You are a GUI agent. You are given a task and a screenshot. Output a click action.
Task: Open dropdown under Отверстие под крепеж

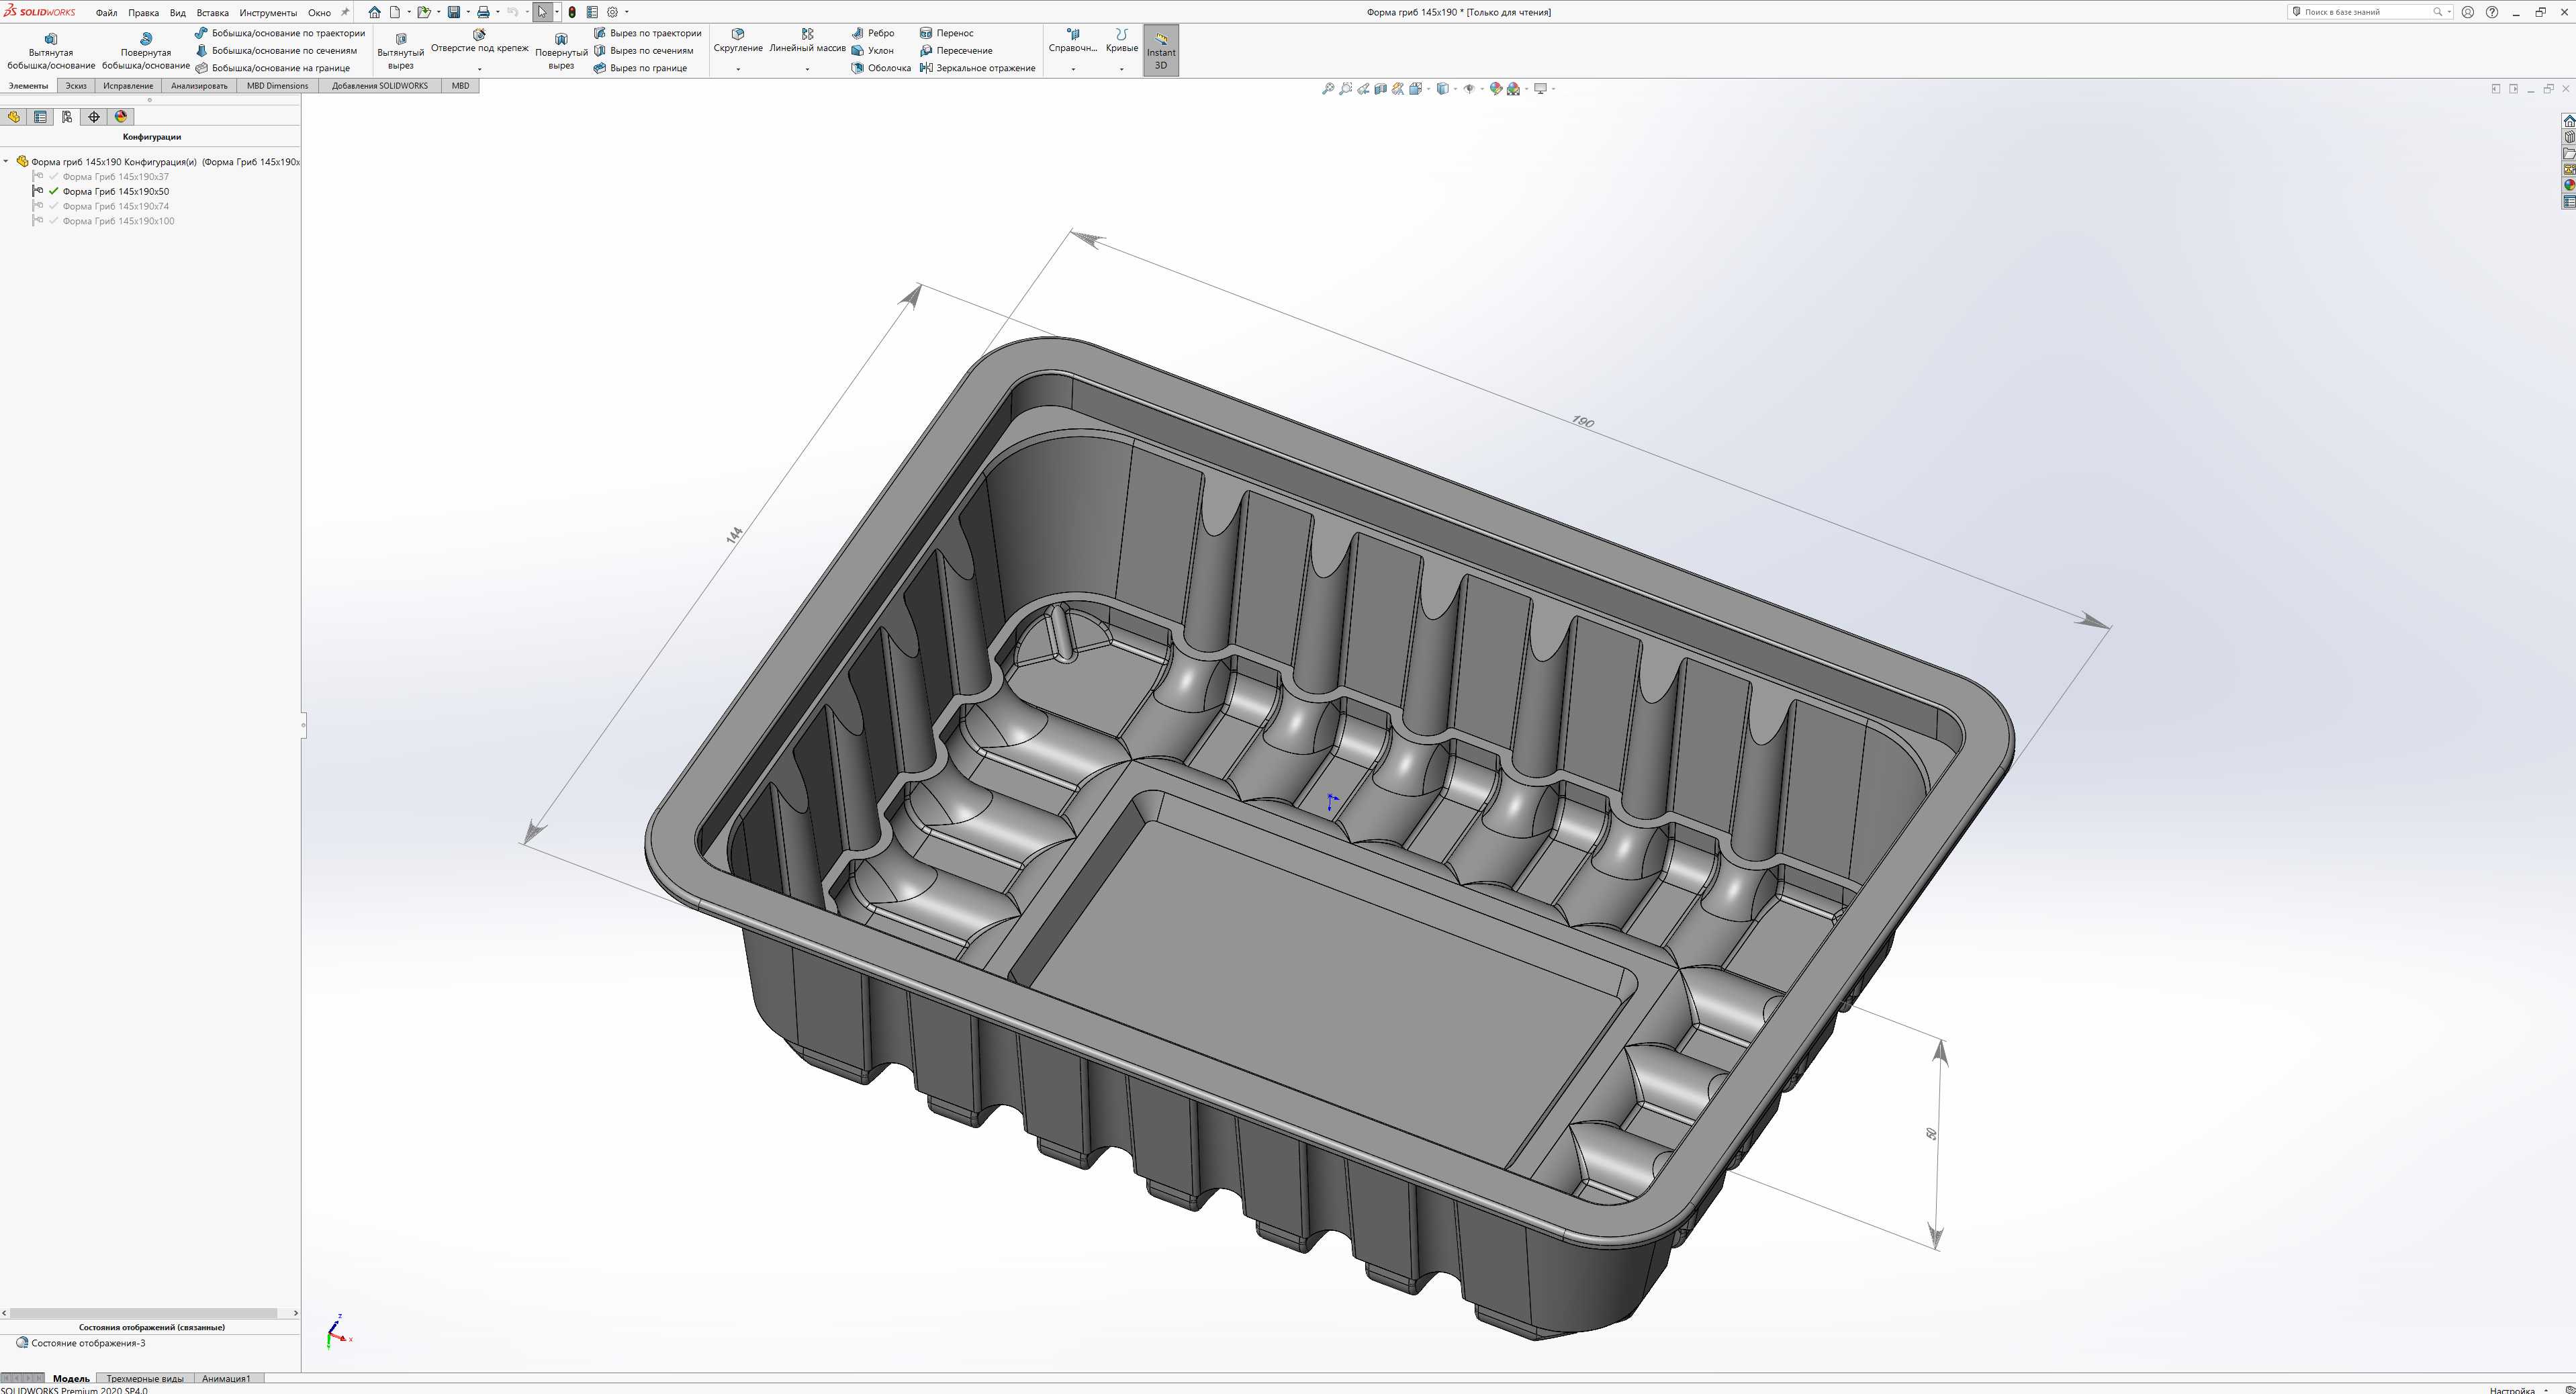[479, 69]
